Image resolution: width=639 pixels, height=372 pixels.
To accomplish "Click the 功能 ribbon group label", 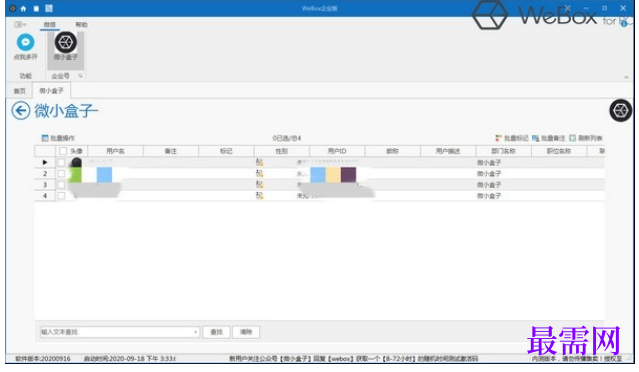I will pyautogui.click(x=25, y=76).
